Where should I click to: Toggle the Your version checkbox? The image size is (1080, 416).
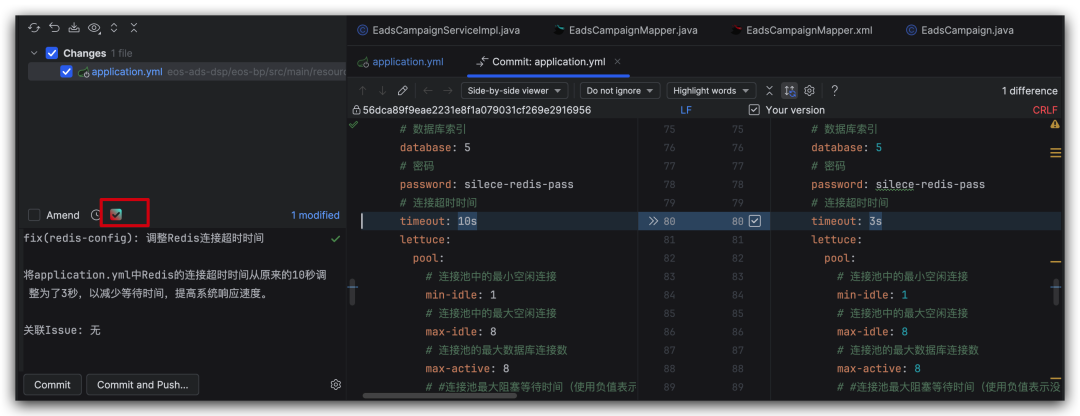click(754, 110)
